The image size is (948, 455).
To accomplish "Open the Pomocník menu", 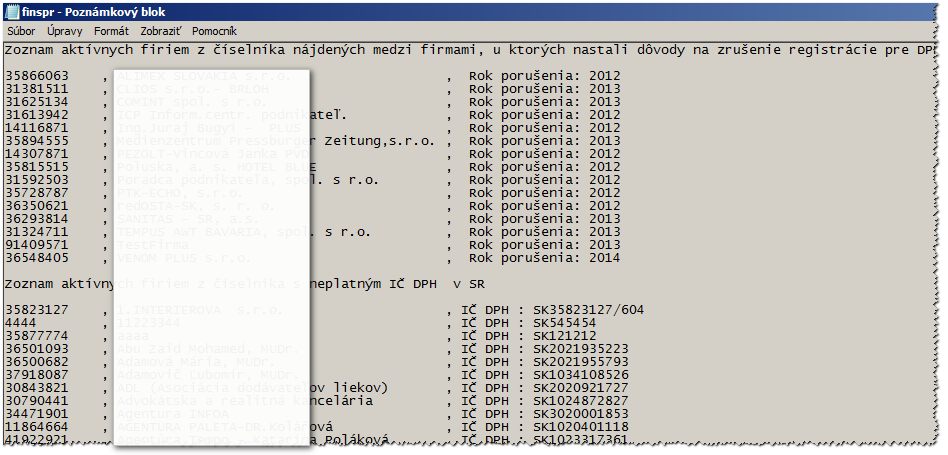I will [214, 31].
